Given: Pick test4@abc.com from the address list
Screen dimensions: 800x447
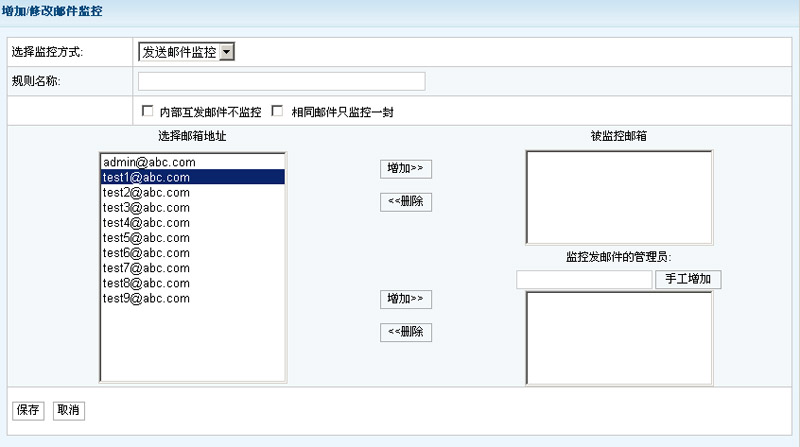Looking at the screenshot, I should click(x=146, y=223).
